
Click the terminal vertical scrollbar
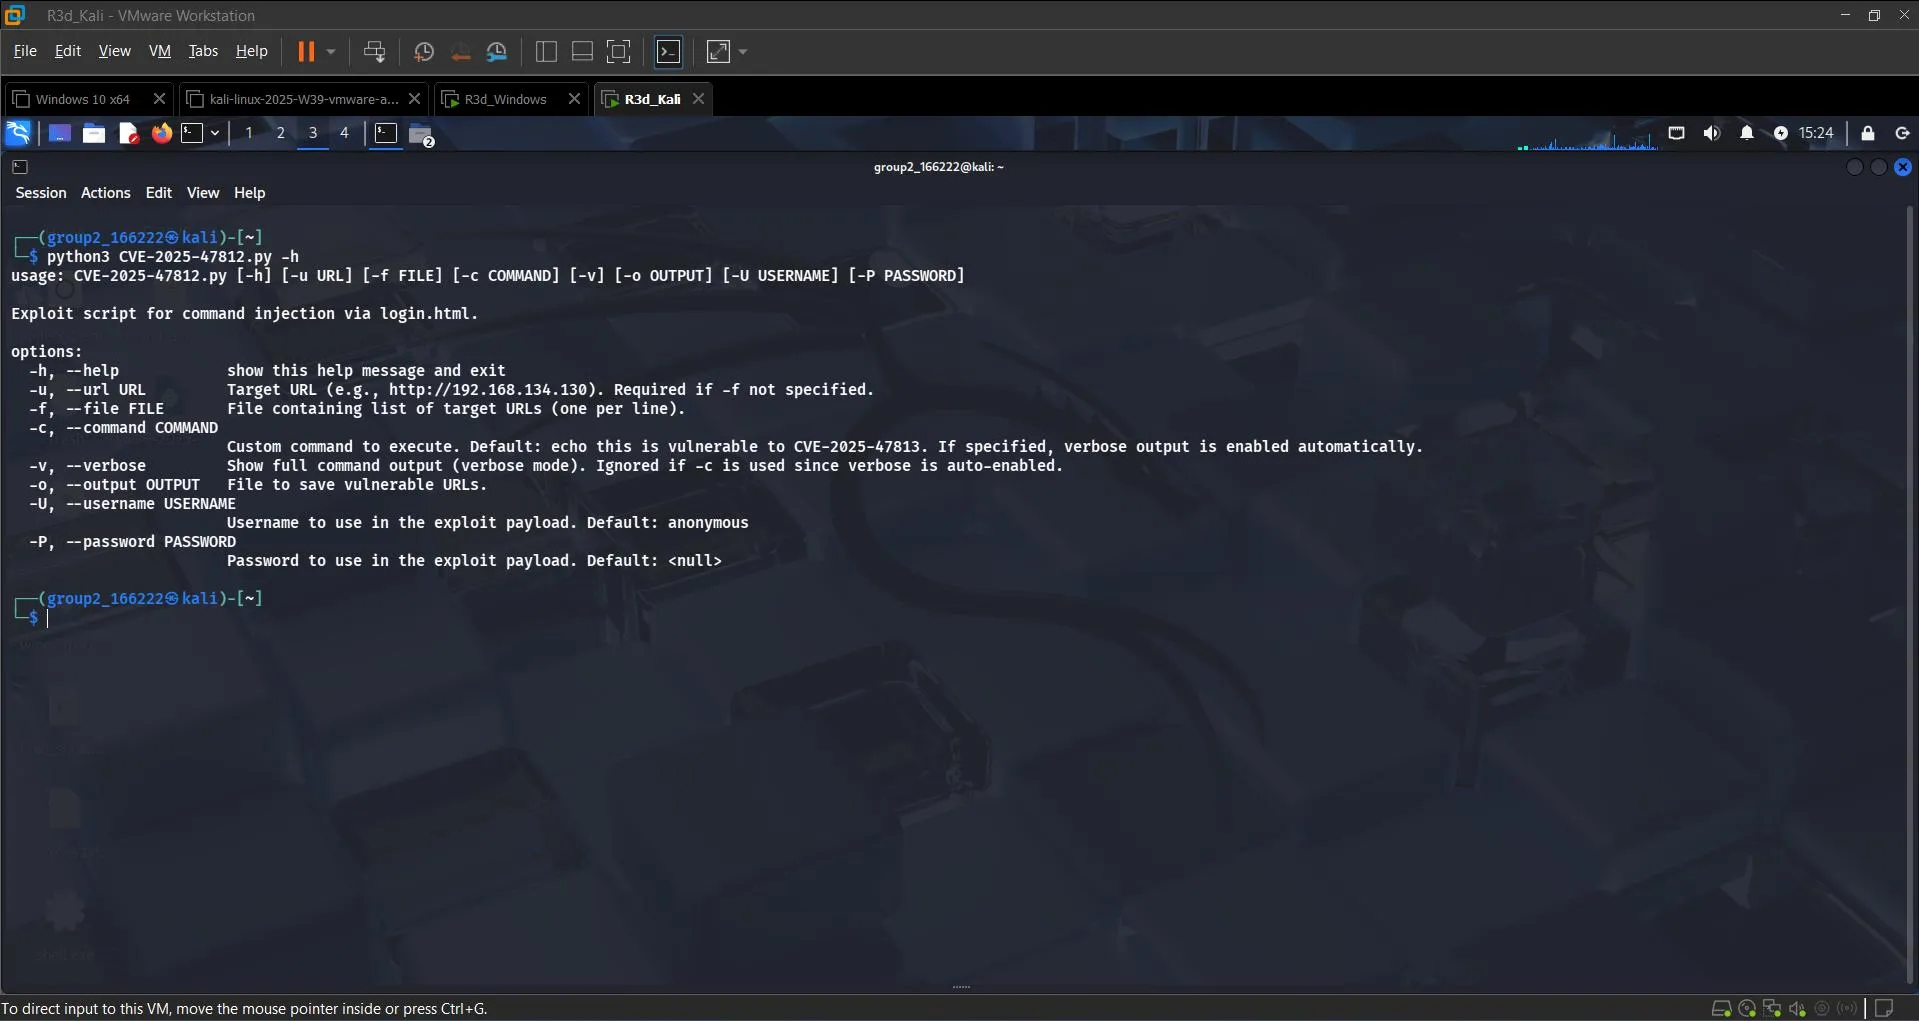(1909, 596)
